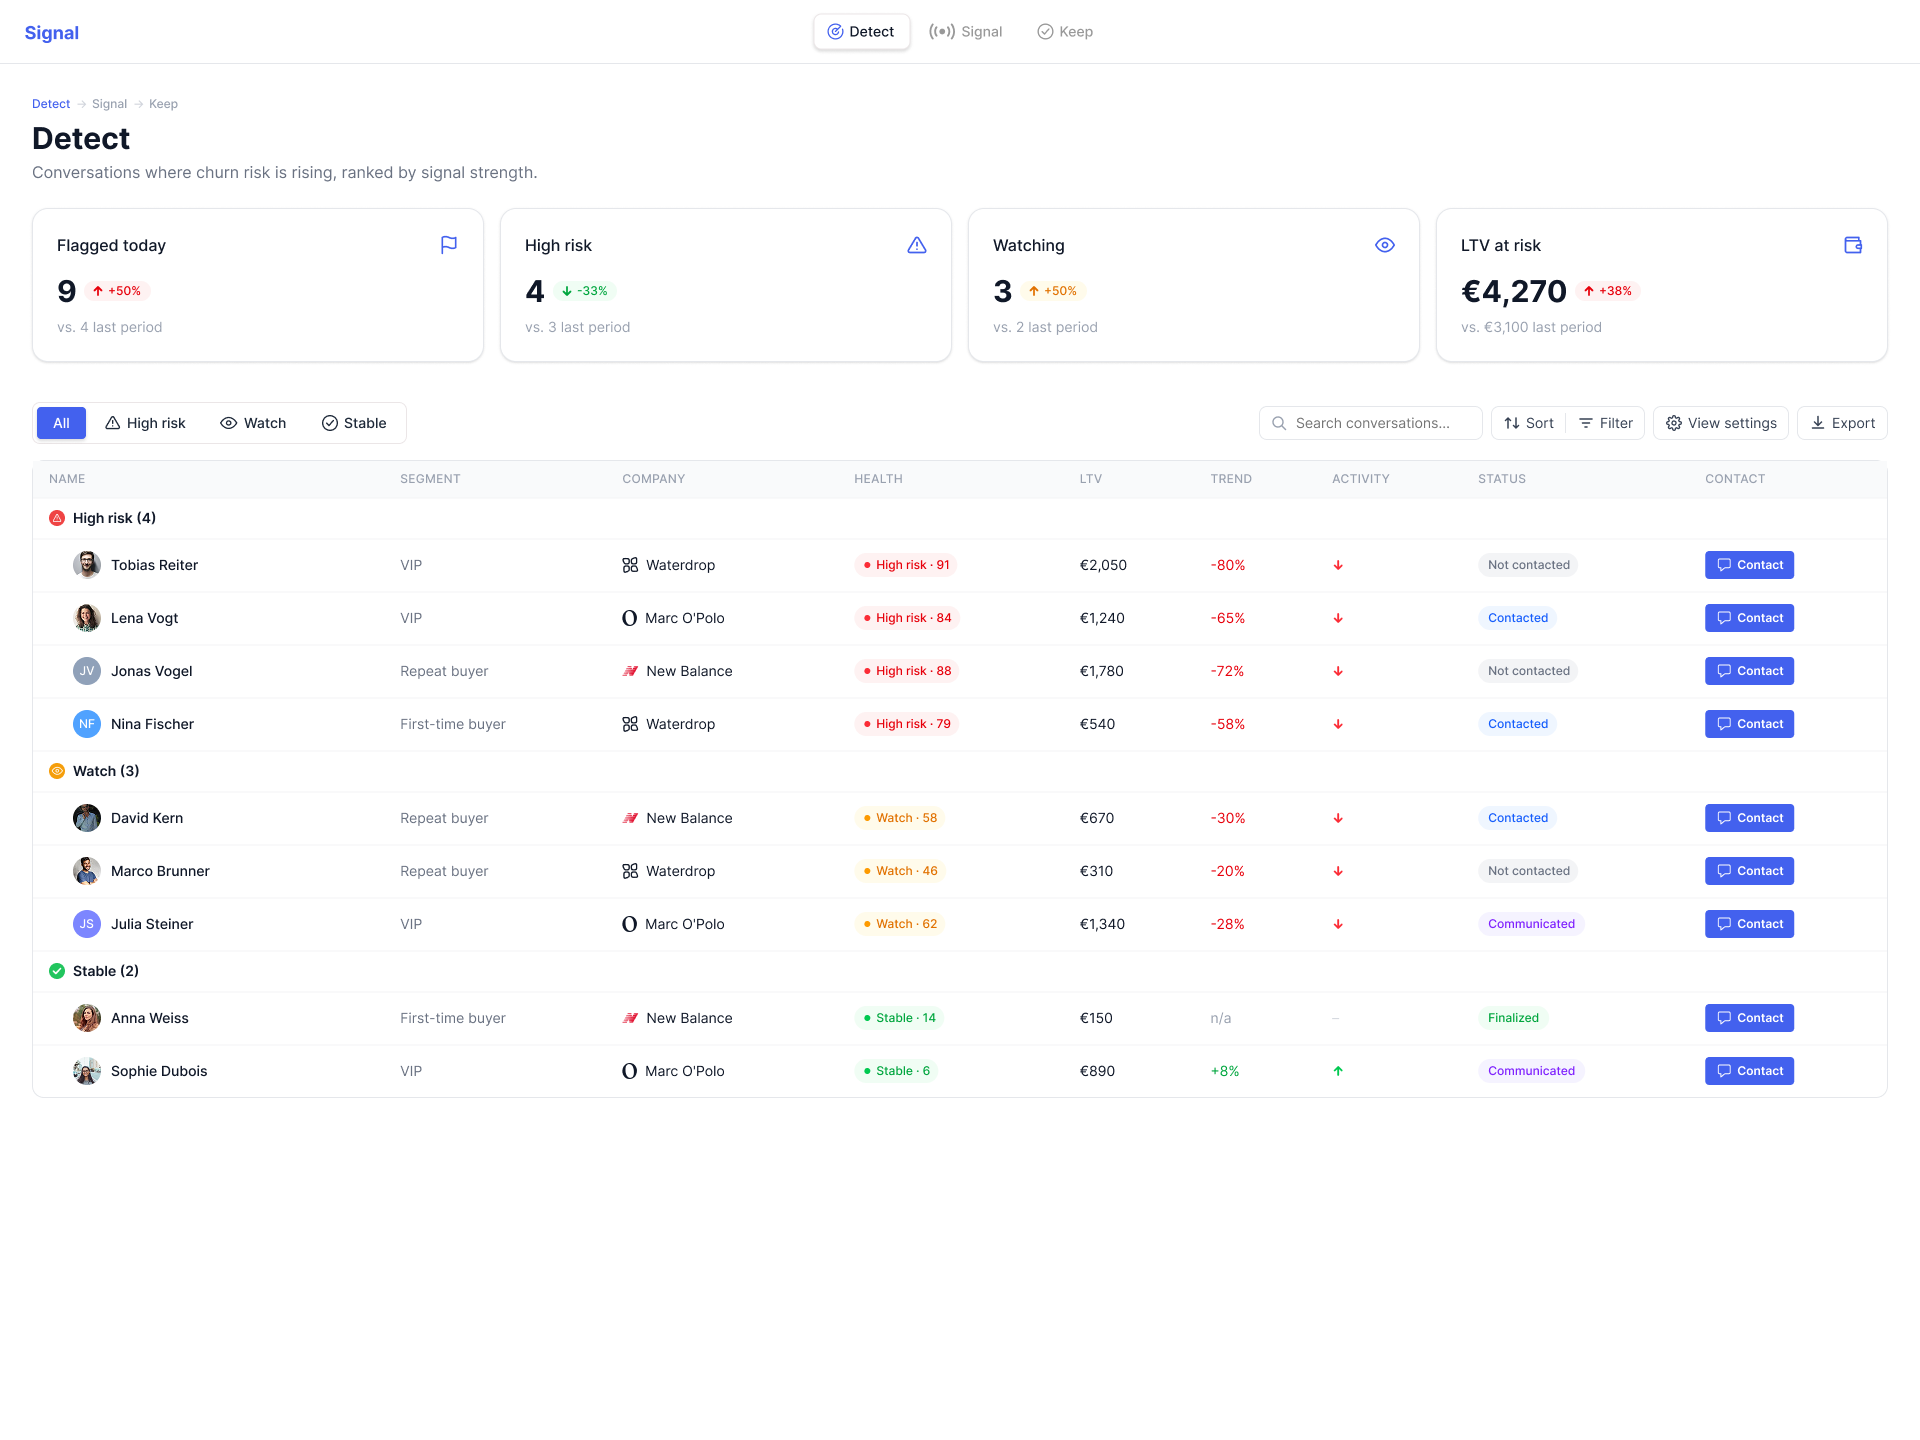The width and height of the screenshot is (1920, 1440).
Task: Contact Tobias Reiter
Action: click(x=1749, y=565)
